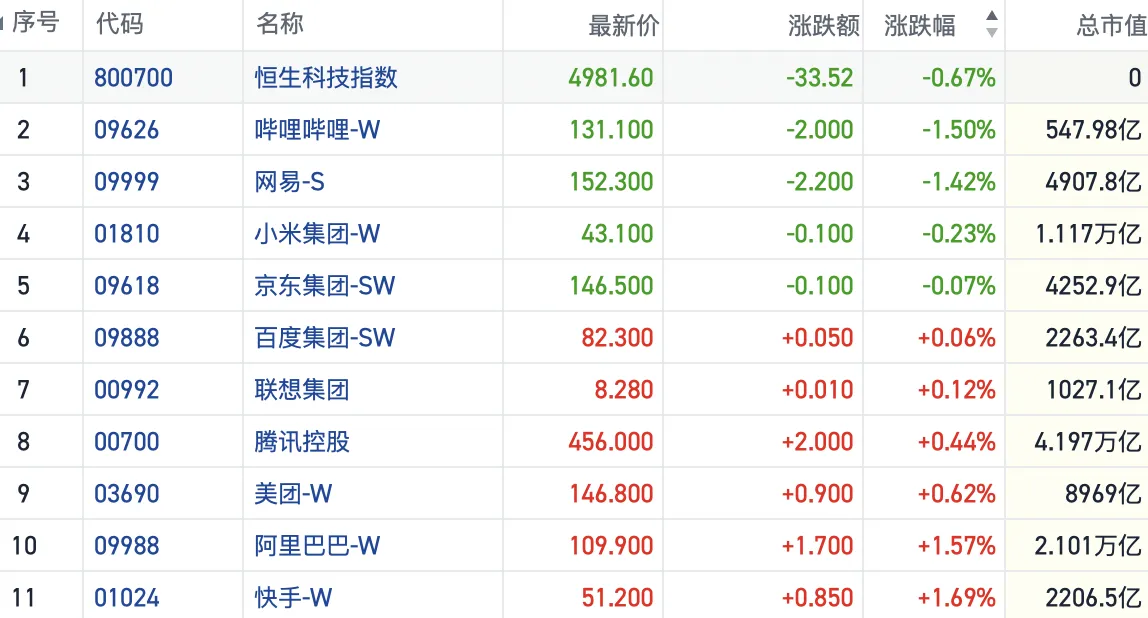Image resolution: width=1148 pixels, height=618 pixels.
Task: Open 哔哩哔哩-W stock page
Action: 317,130
